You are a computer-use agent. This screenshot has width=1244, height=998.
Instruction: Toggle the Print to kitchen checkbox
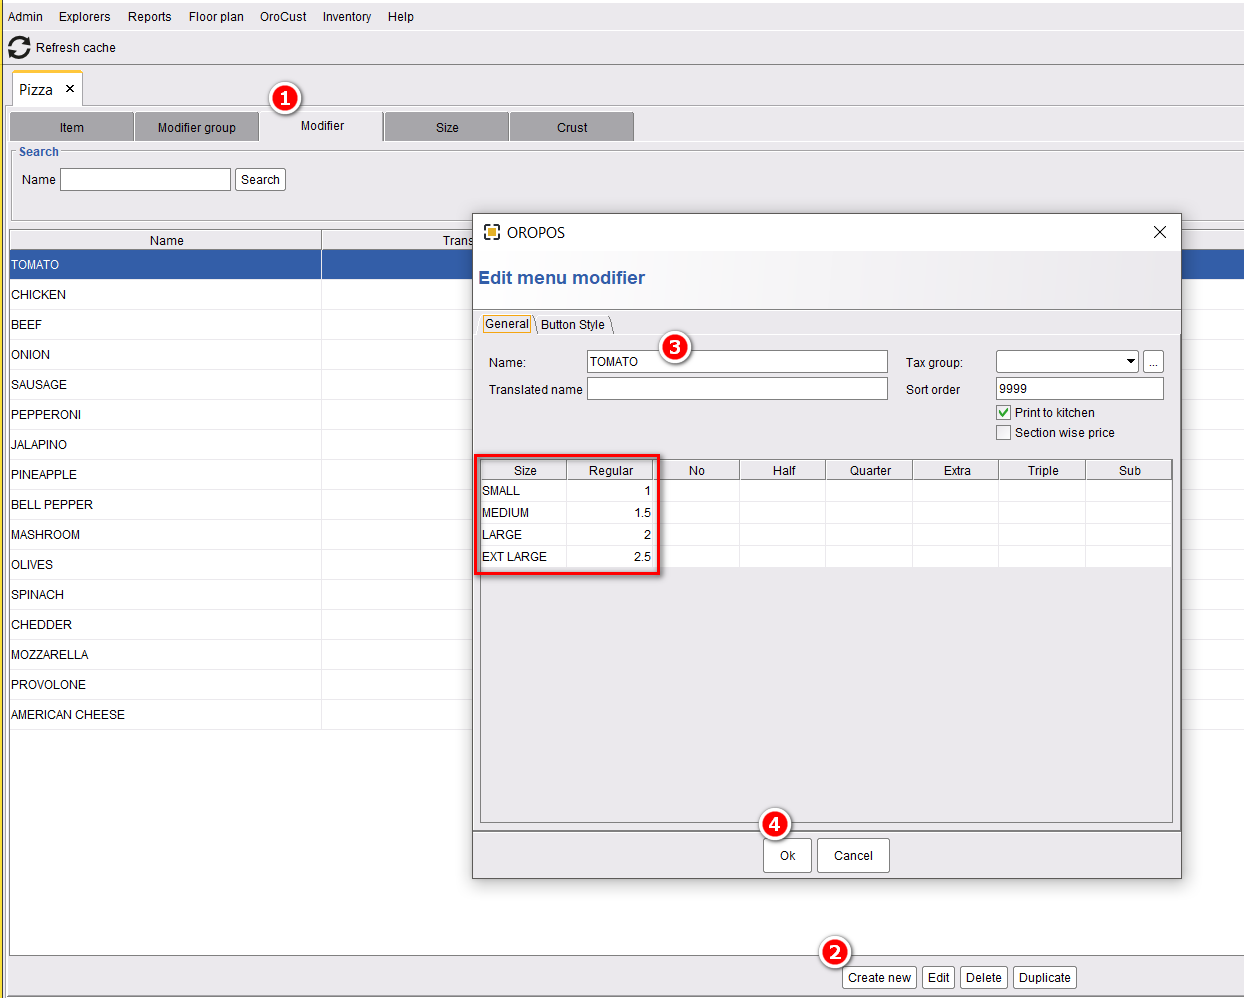1004,413
